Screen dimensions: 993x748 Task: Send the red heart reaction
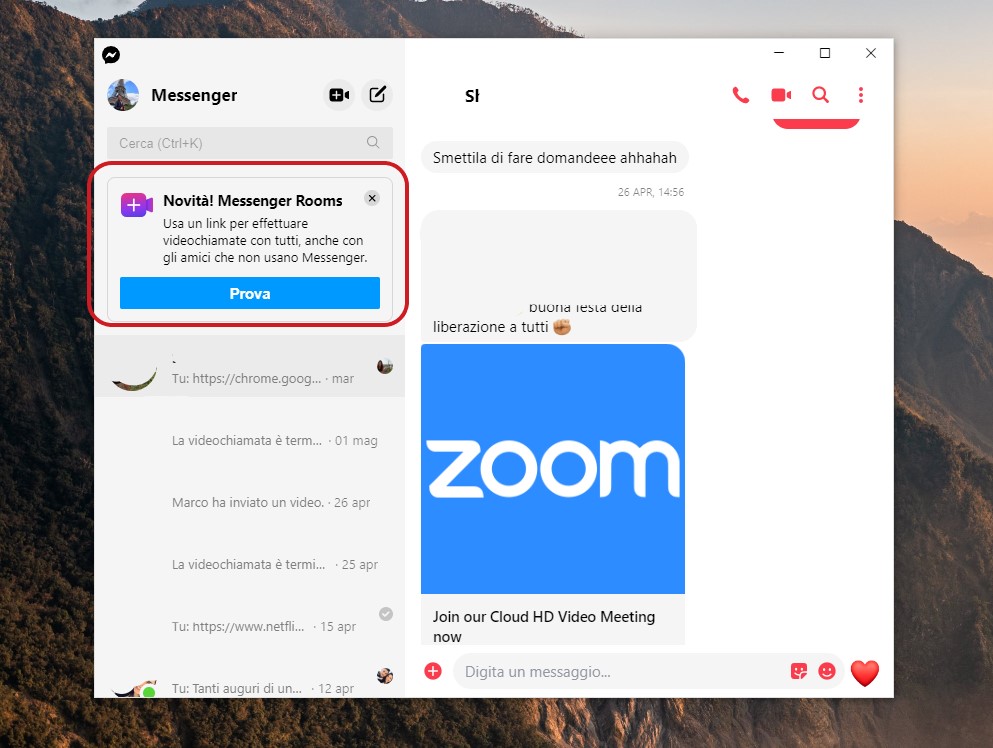(x=864, y=673)
